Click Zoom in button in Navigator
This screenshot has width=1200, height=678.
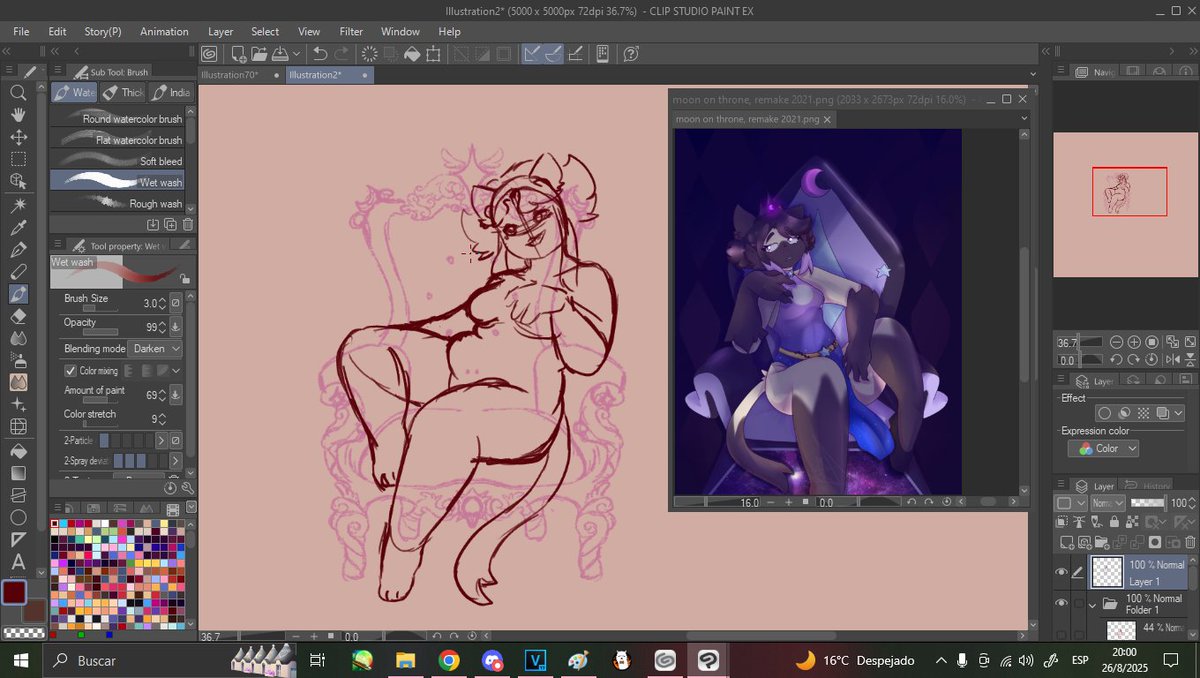tap(1134, 342)
